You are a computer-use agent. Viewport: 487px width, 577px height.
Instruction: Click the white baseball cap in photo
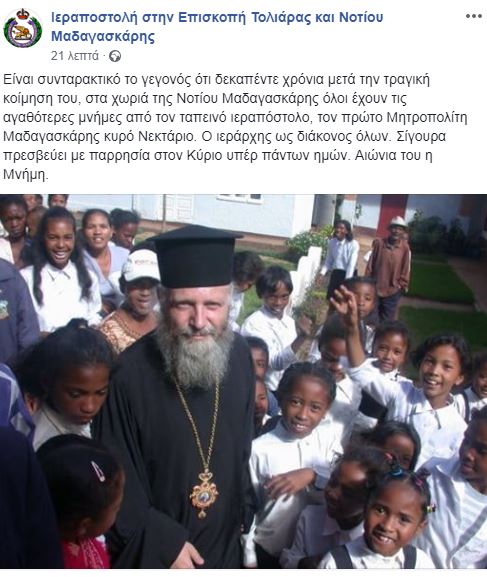click(140, 265)
